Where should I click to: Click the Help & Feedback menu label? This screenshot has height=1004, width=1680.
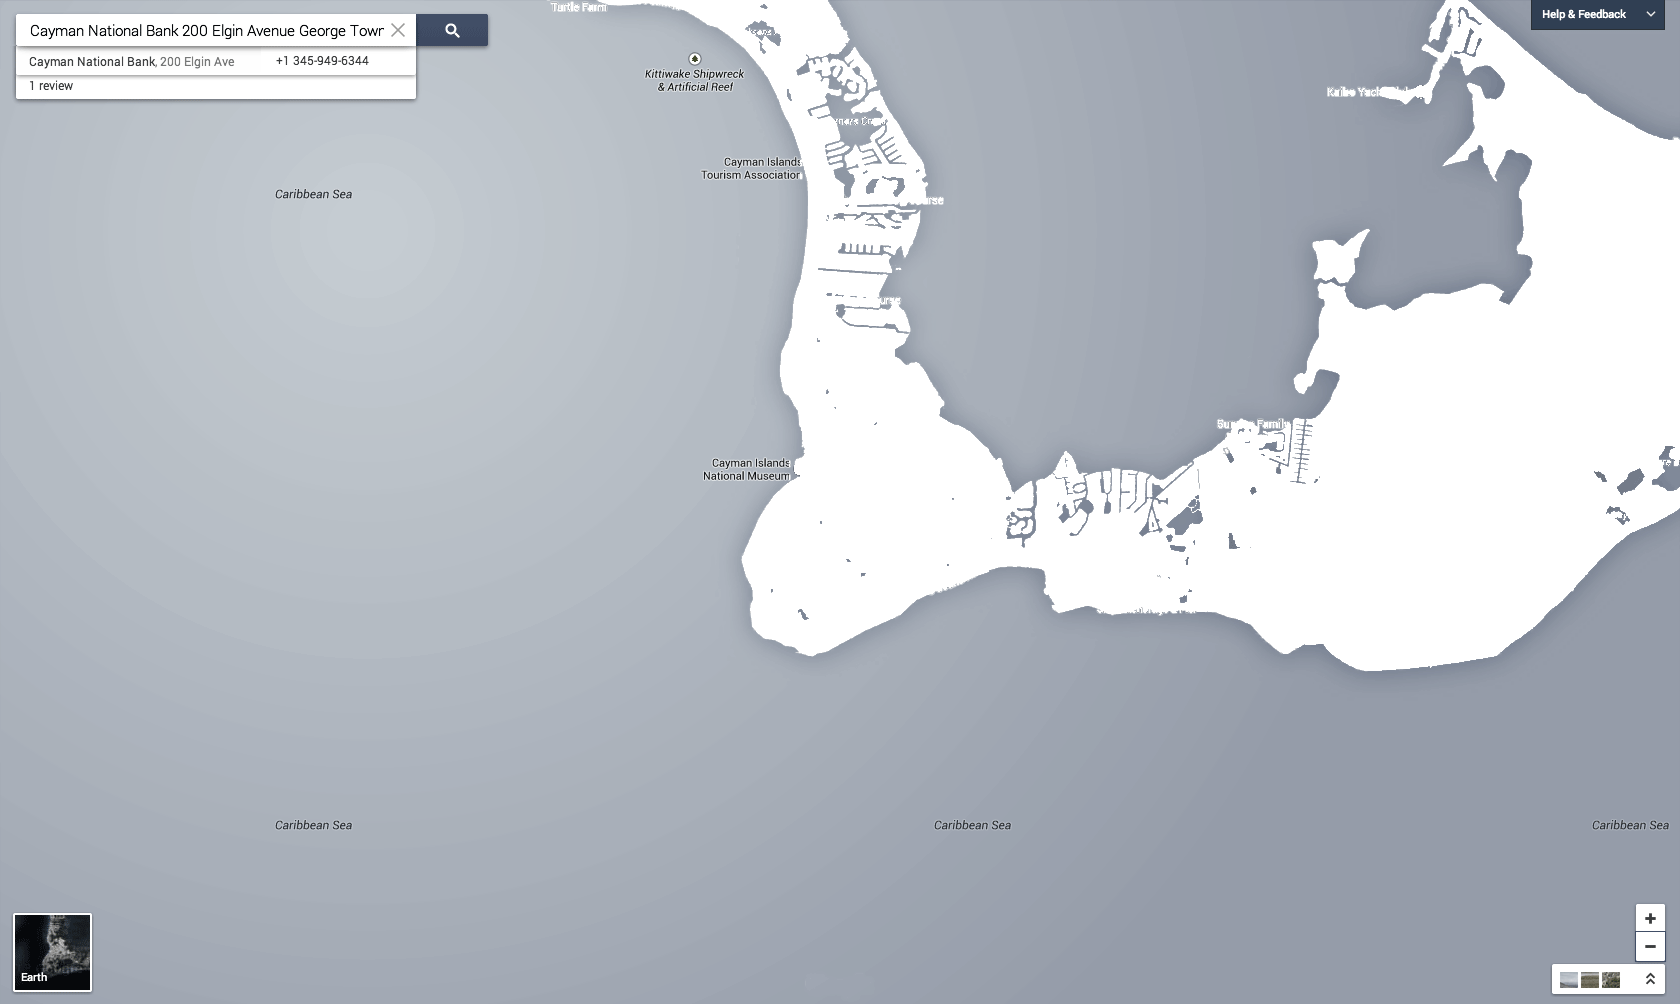[x=1583, y=14]
